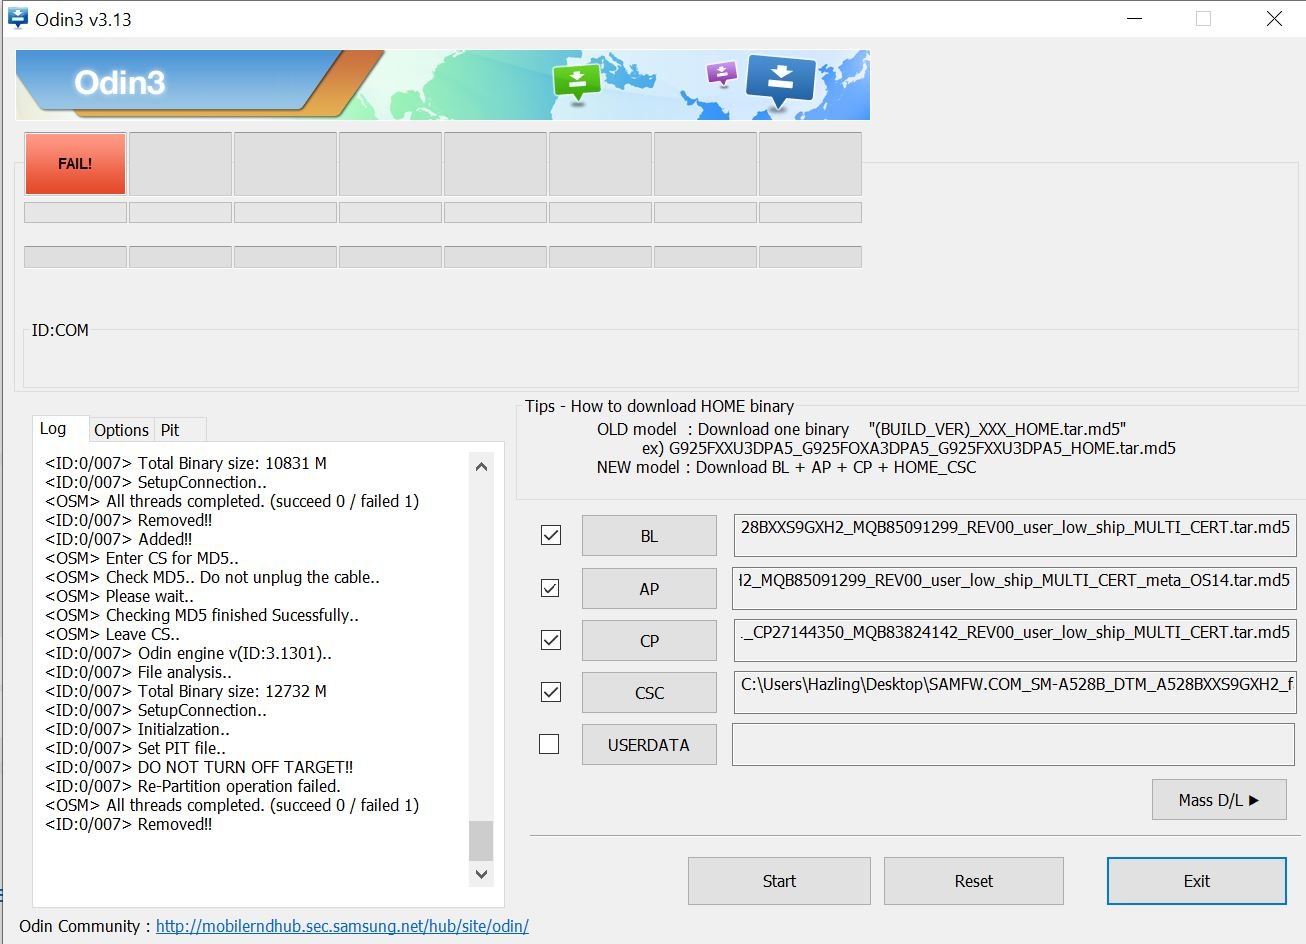This screenshot has width=1306, height=944.
Task: Select log line 'DO NOT TURN OFF TARGET!!'
Action: (199, 767)
